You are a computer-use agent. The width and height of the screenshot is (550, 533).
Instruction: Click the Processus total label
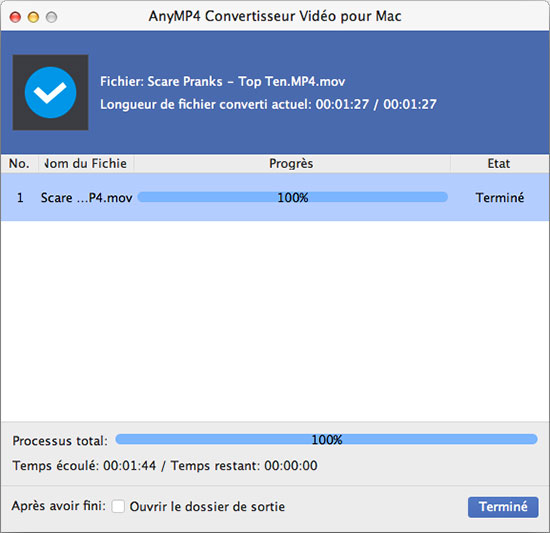point(60,441)
